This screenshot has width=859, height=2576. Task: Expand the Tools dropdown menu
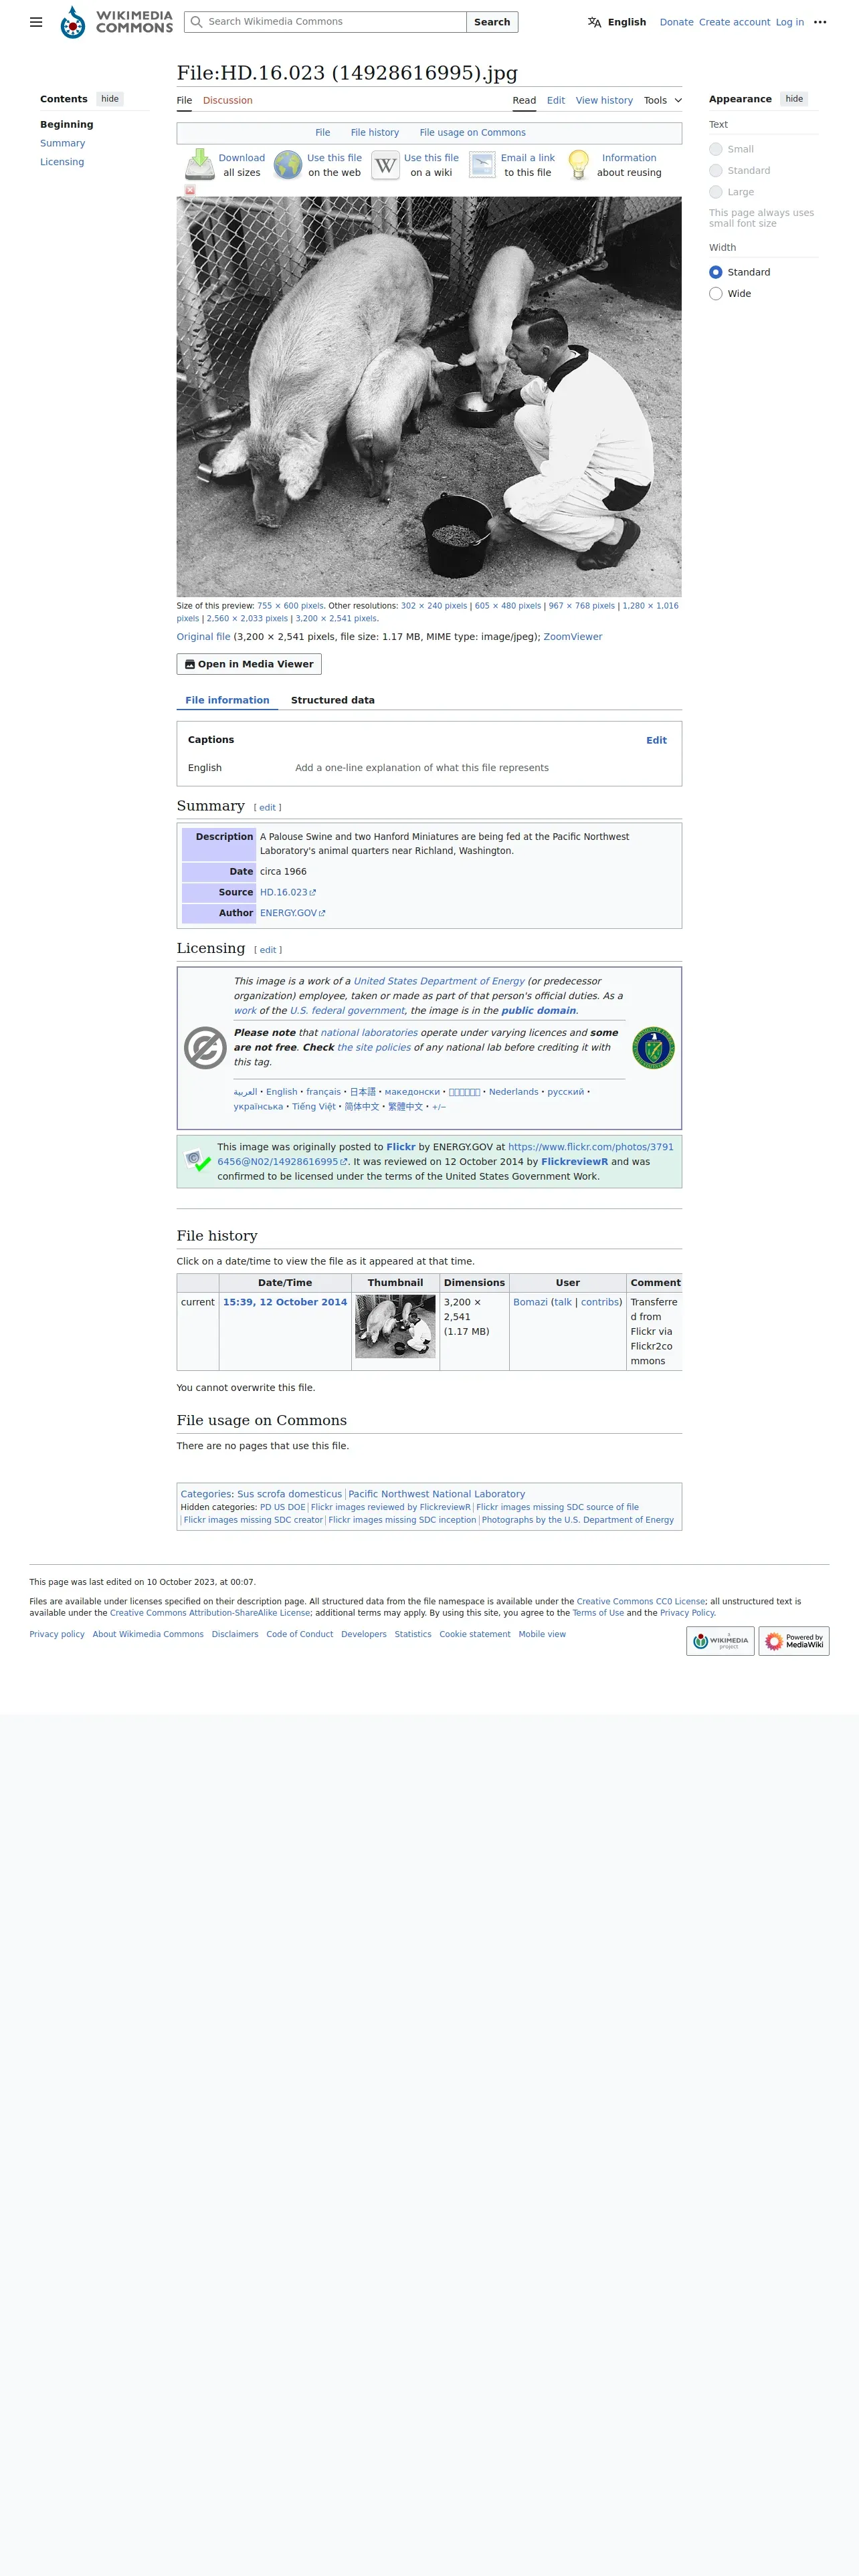point(663,100)
